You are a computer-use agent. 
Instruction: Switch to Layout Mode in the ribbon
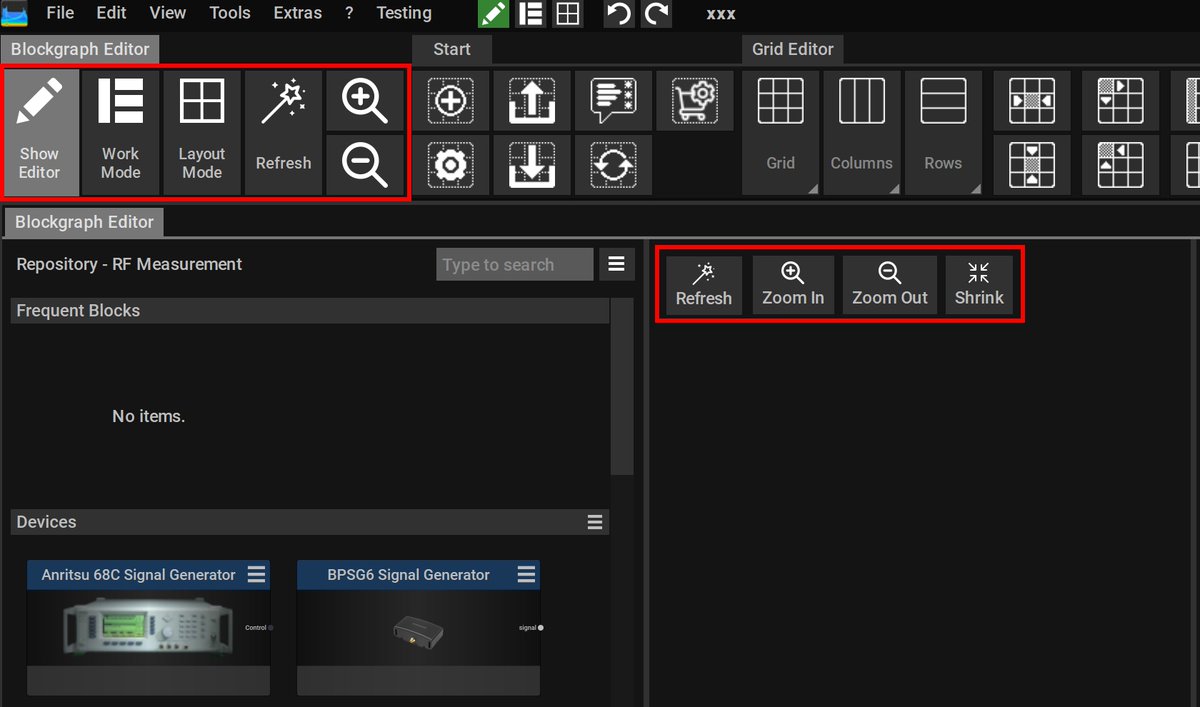point(202,132)
